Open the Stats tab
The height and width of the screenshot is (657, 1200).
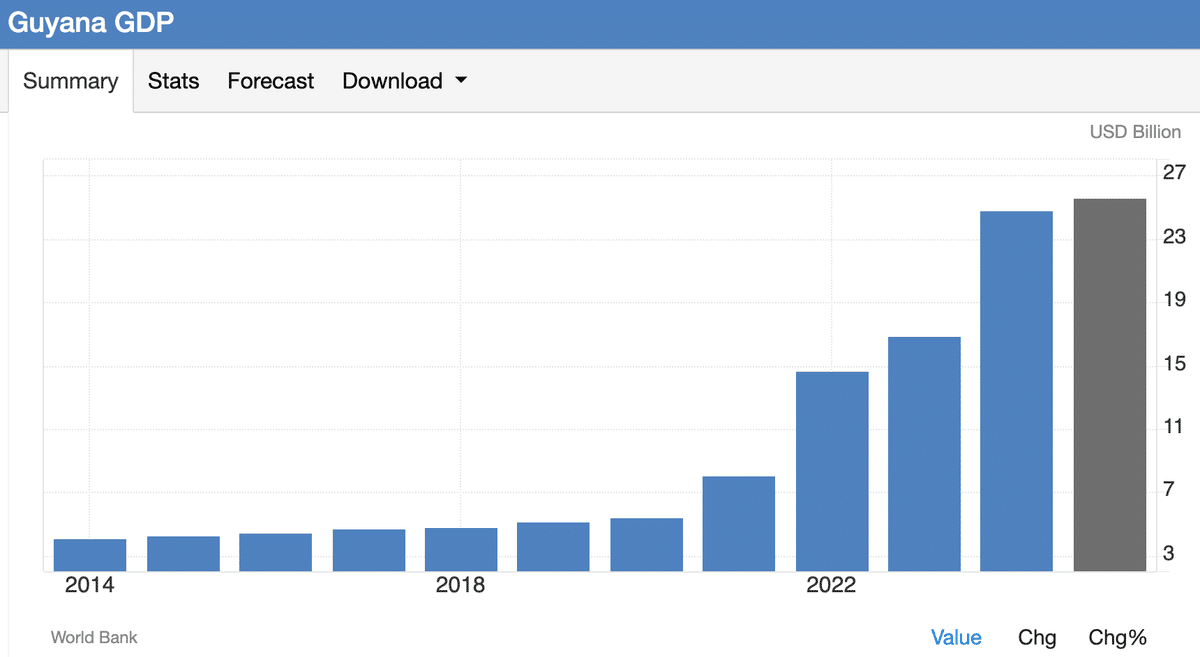173,81
